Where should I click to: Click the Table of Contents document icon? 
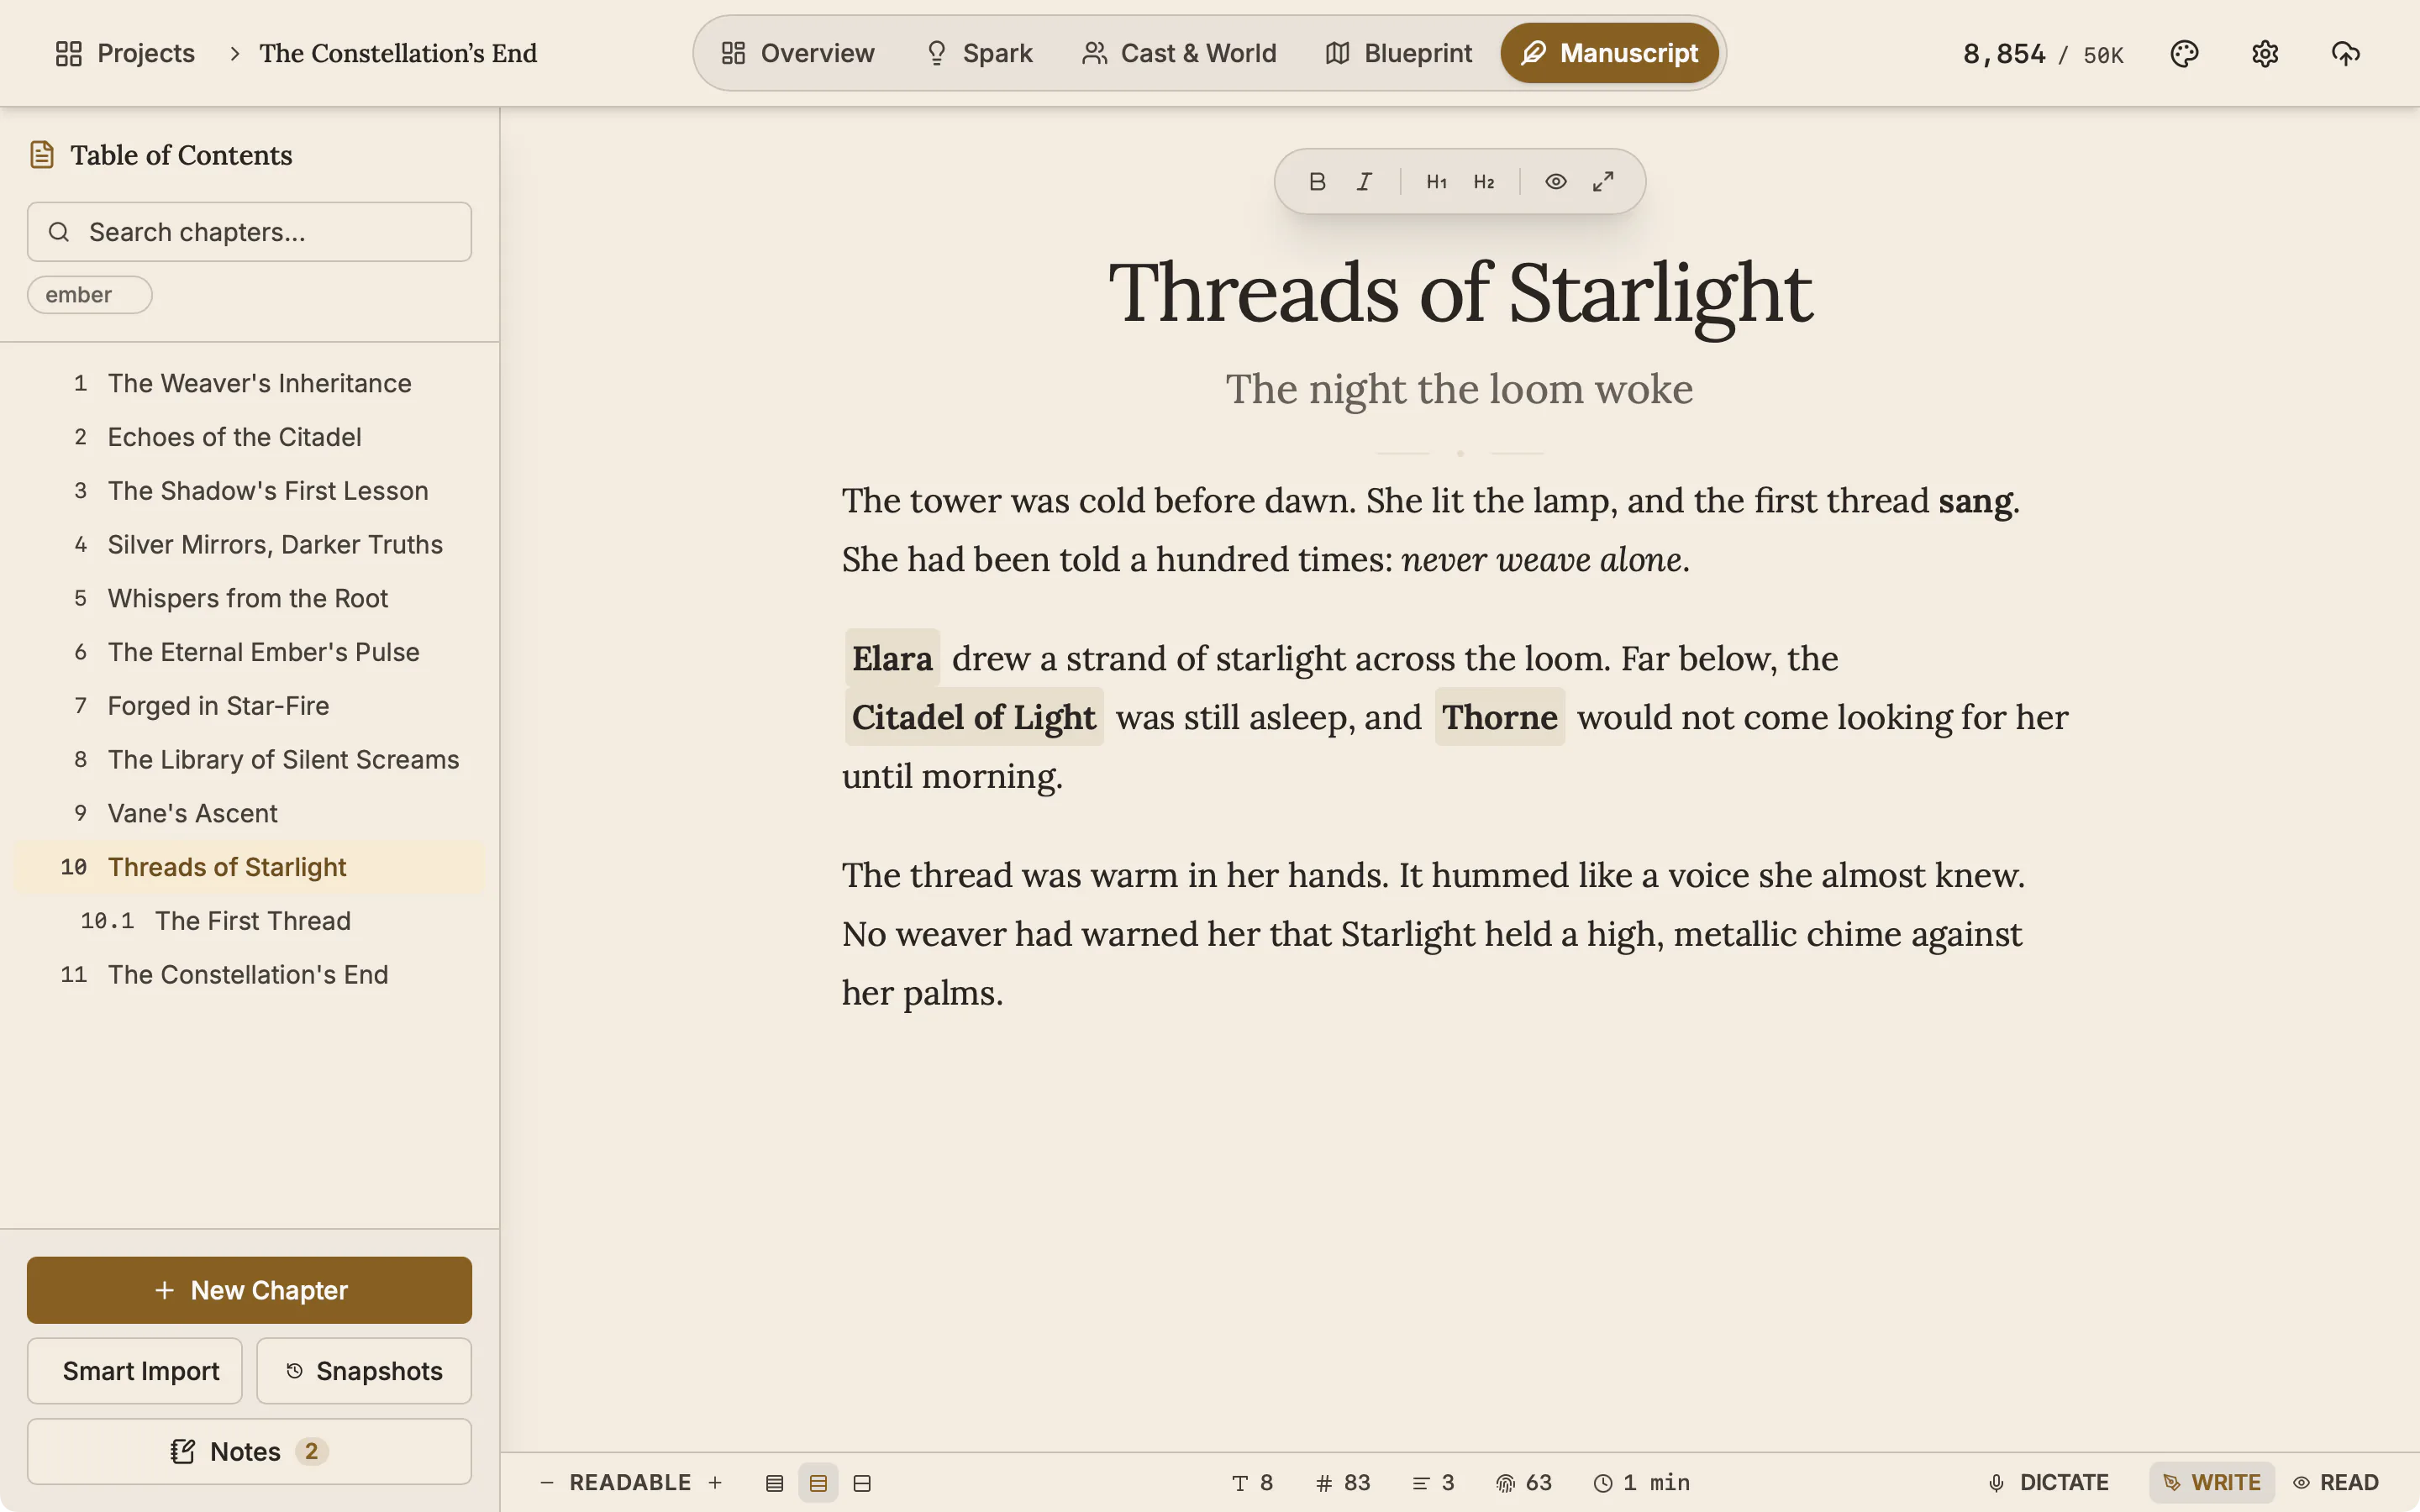click(x=42, y=155)
